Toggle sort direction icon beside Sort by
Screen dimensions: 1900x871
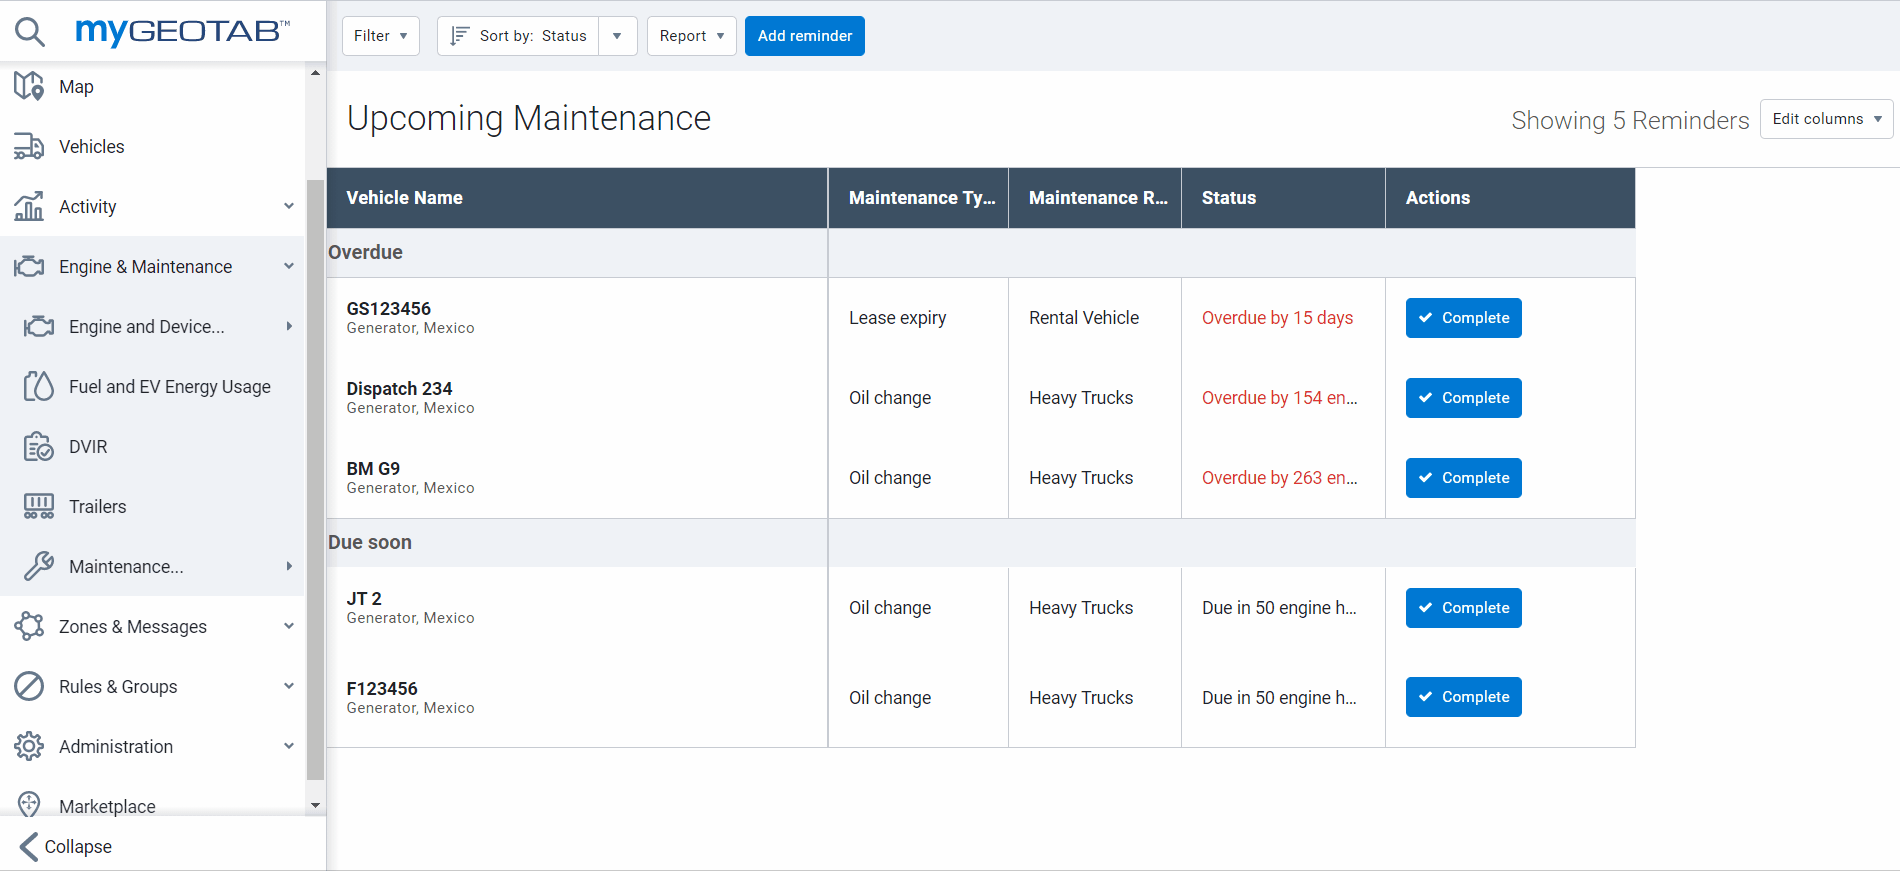(459, 36)
